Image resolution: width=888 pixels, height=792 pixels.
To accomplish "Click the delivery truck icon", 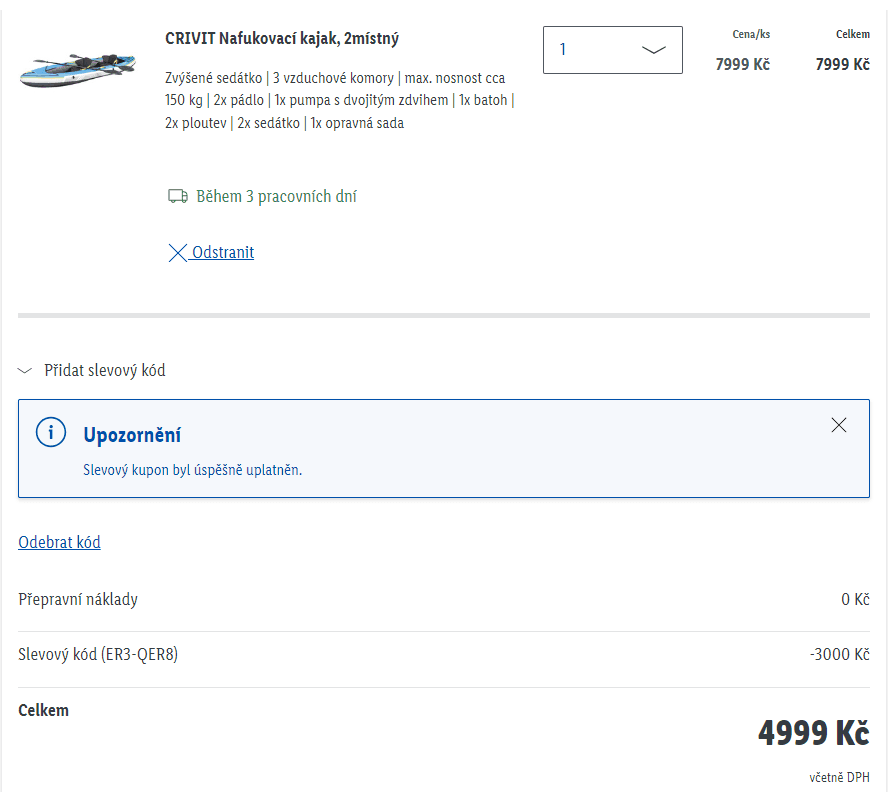I will point(178,197).
